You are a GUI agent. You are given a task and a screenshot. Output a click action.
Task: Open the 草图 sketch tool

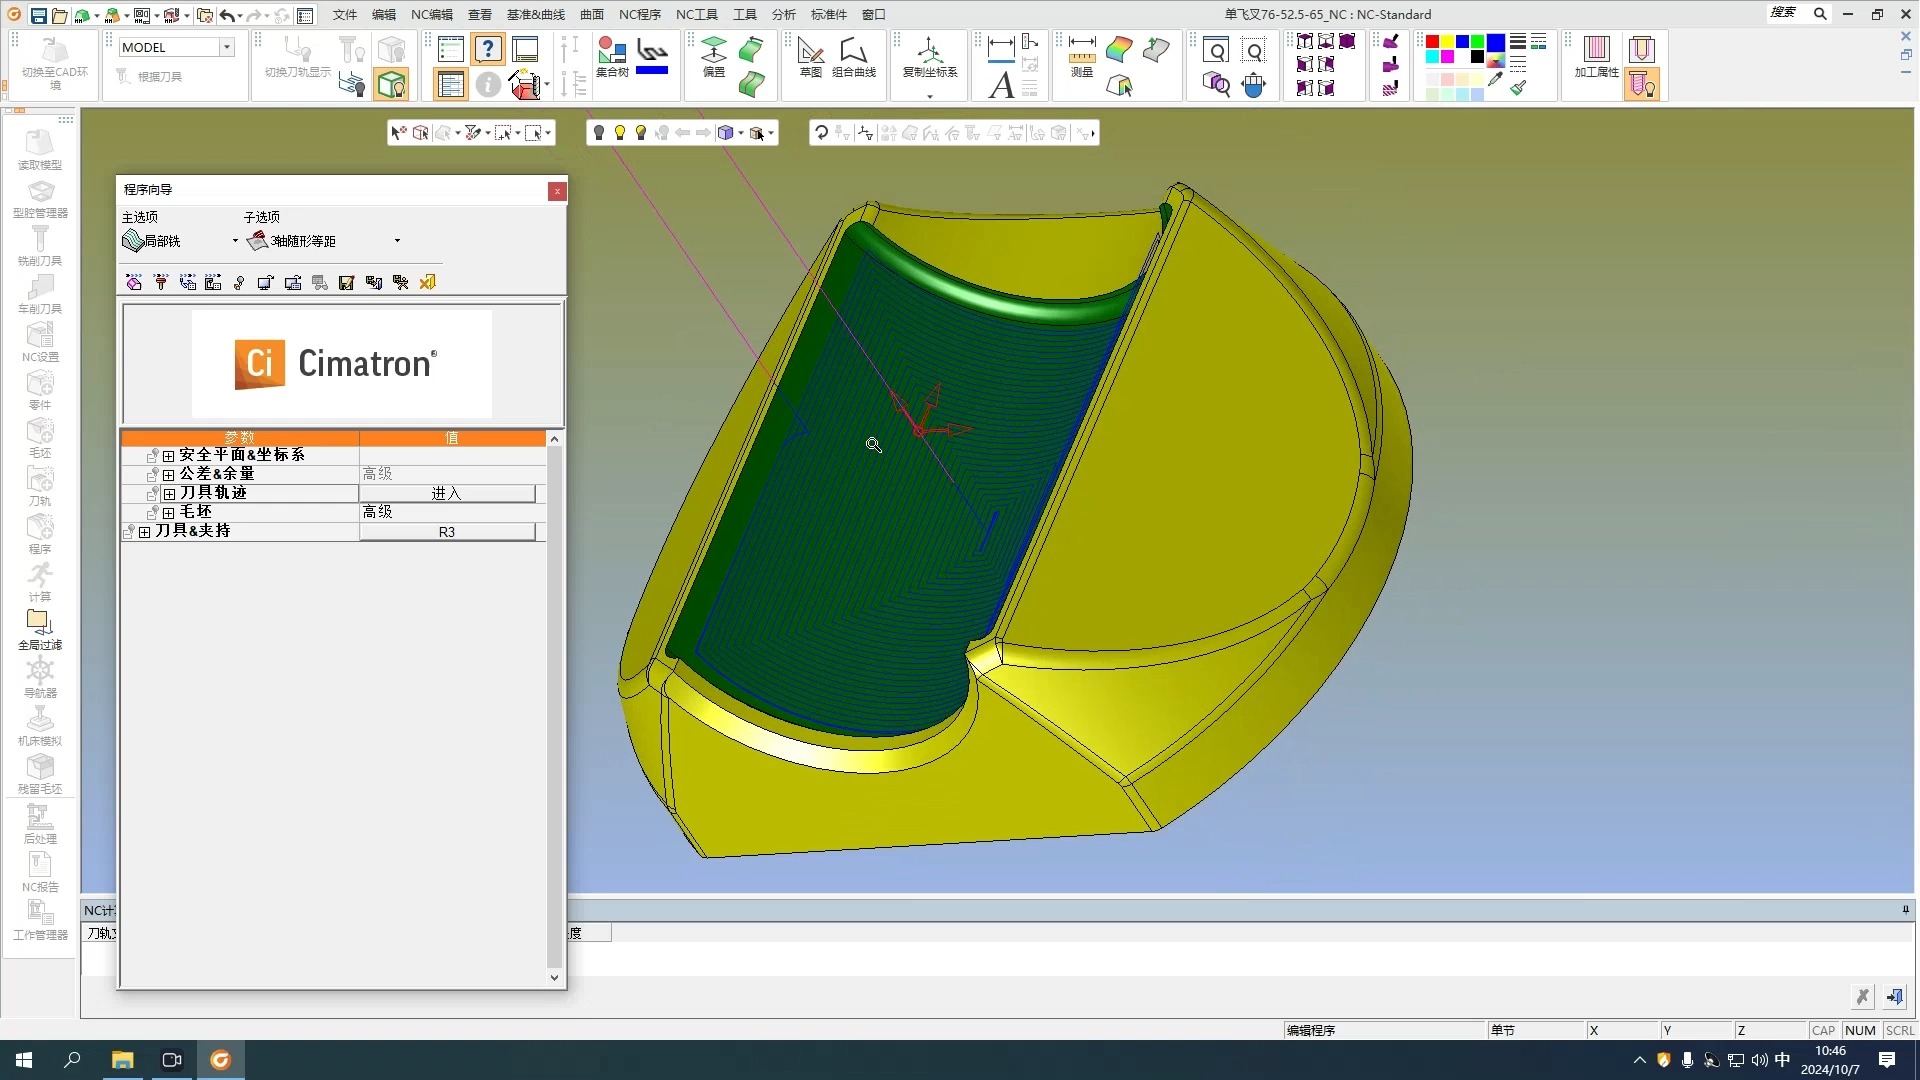point(811,56)
